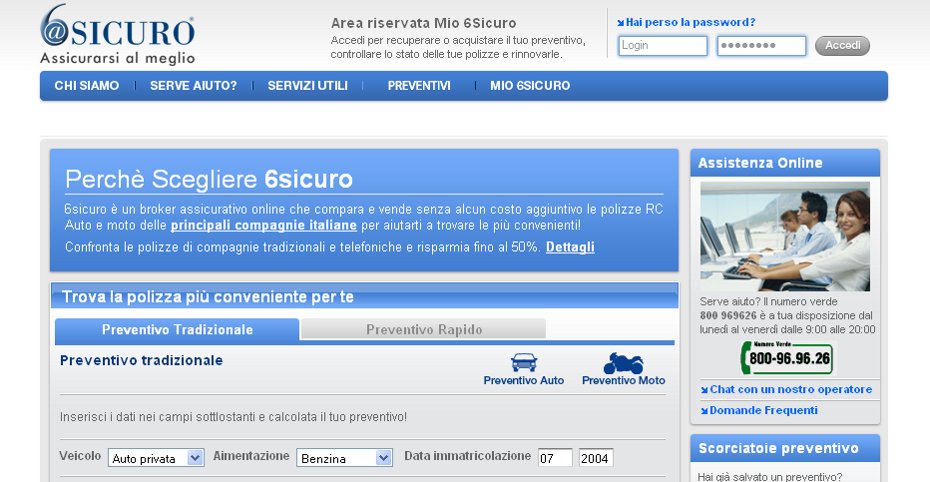Open the Alimentazione dropdown showing Benzina
The image size is (930, 482).
(345, 458)
